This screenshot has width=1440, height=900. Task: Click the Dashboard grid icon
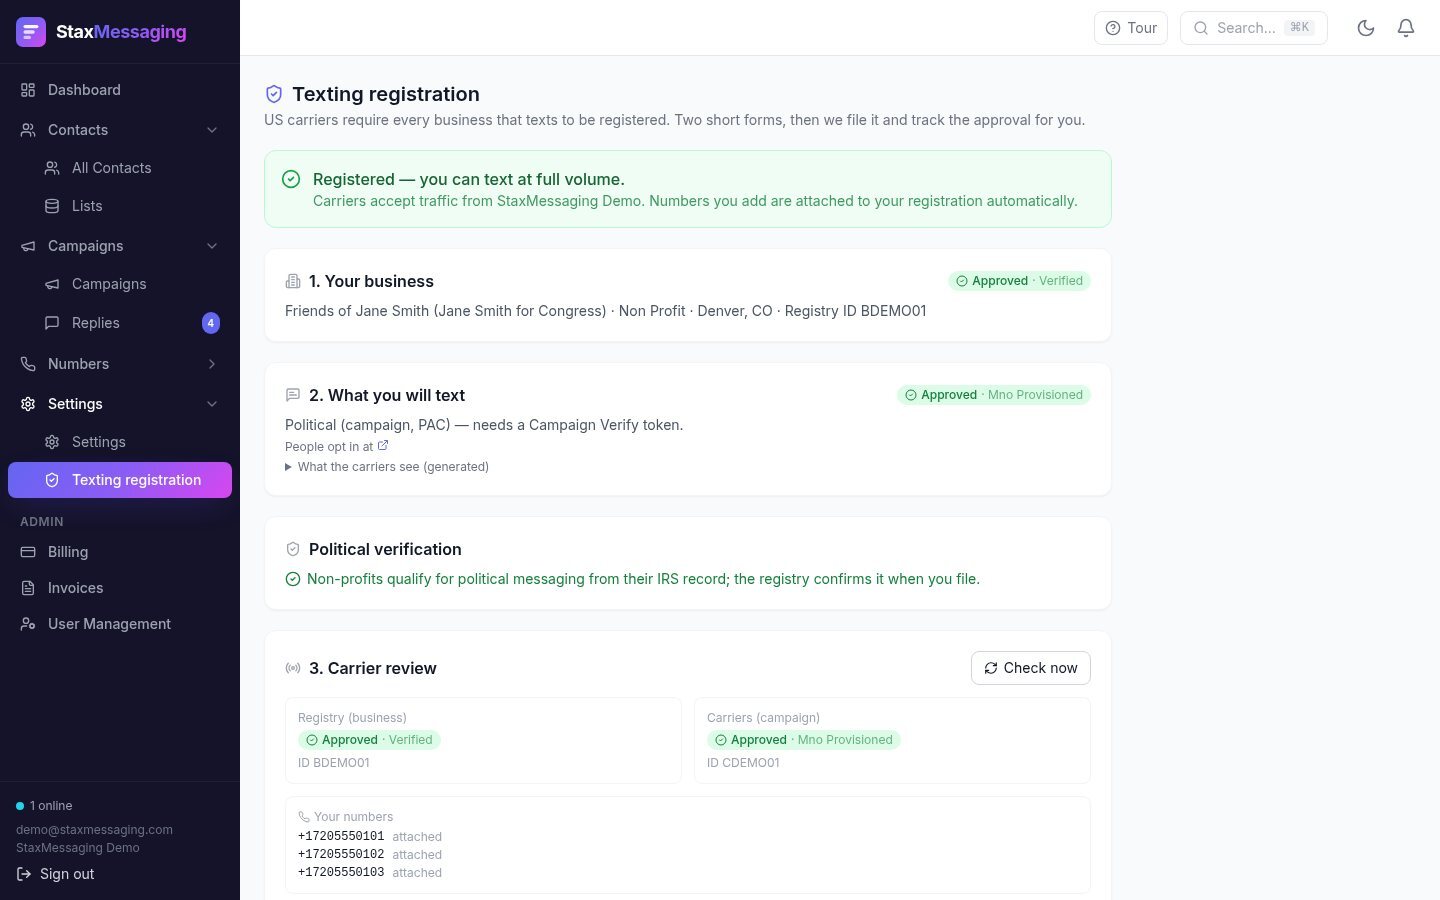click(x=28, y=90)
